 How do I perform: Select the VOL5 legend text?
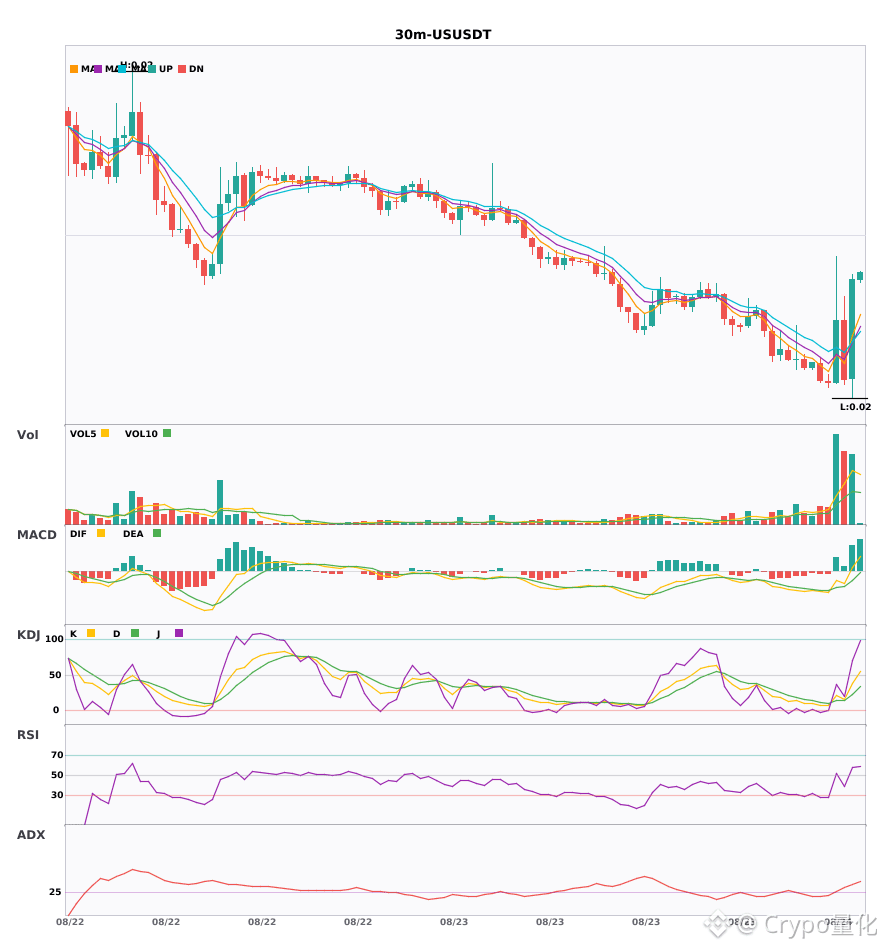(83, 434)
